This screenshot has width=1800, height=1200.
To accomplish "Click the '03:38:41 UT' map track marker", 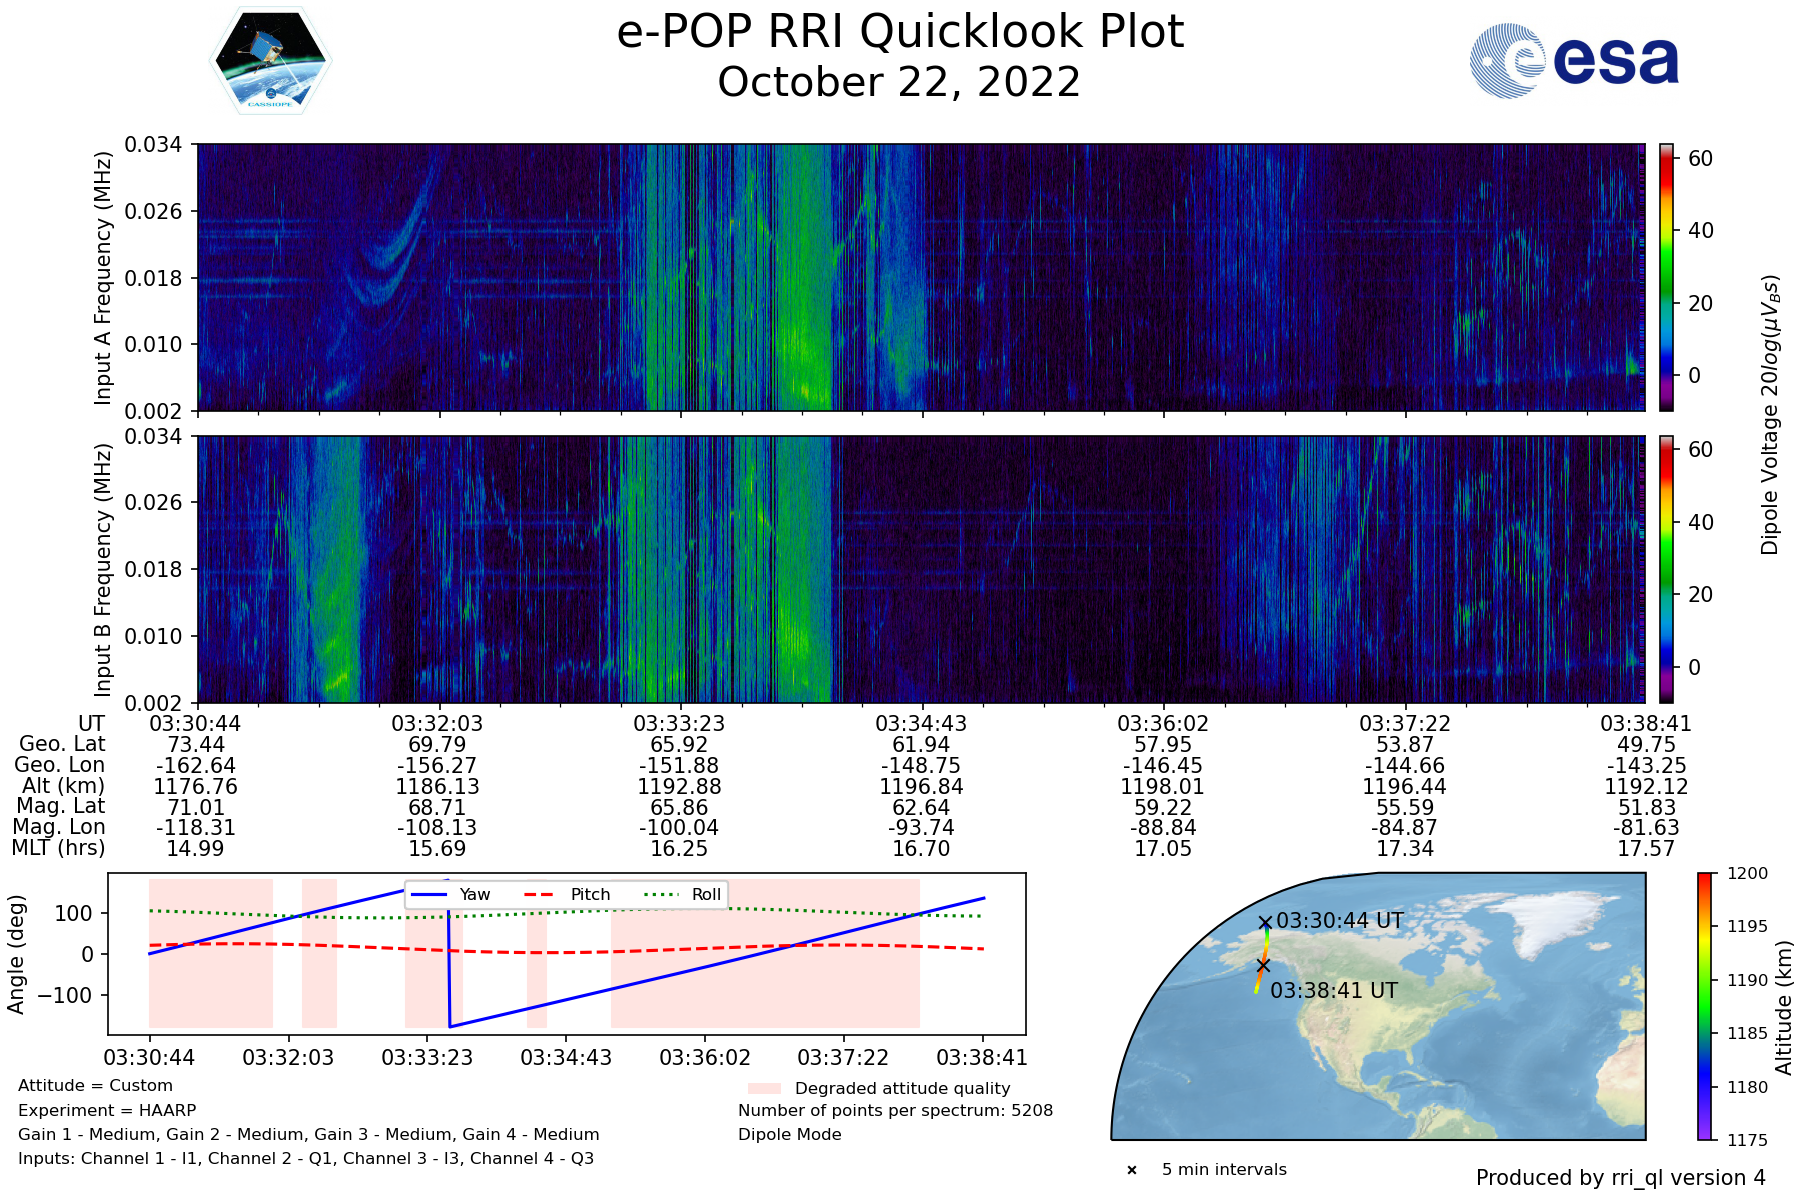I will tap(1263, 966).
